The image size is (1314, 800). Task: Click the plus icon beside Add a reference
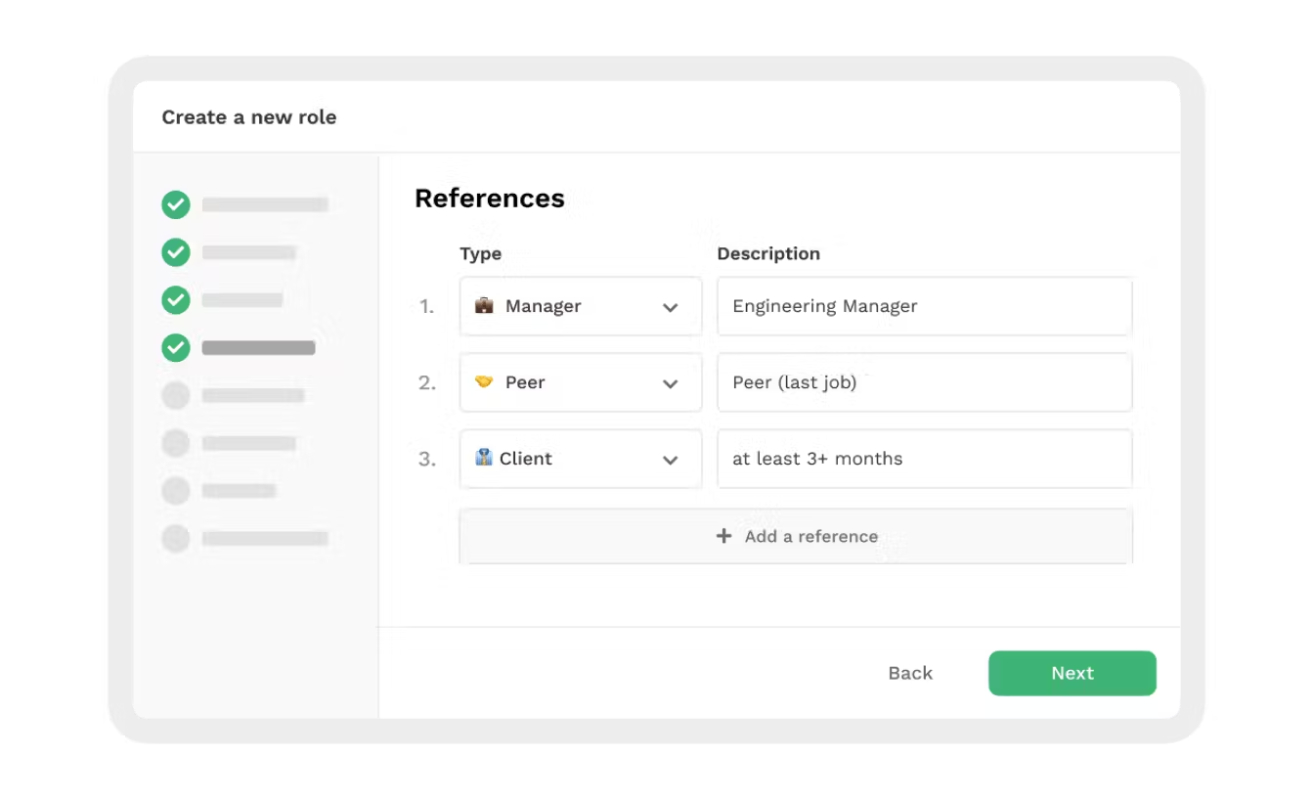pyautogui.click(x=724, y=536)
